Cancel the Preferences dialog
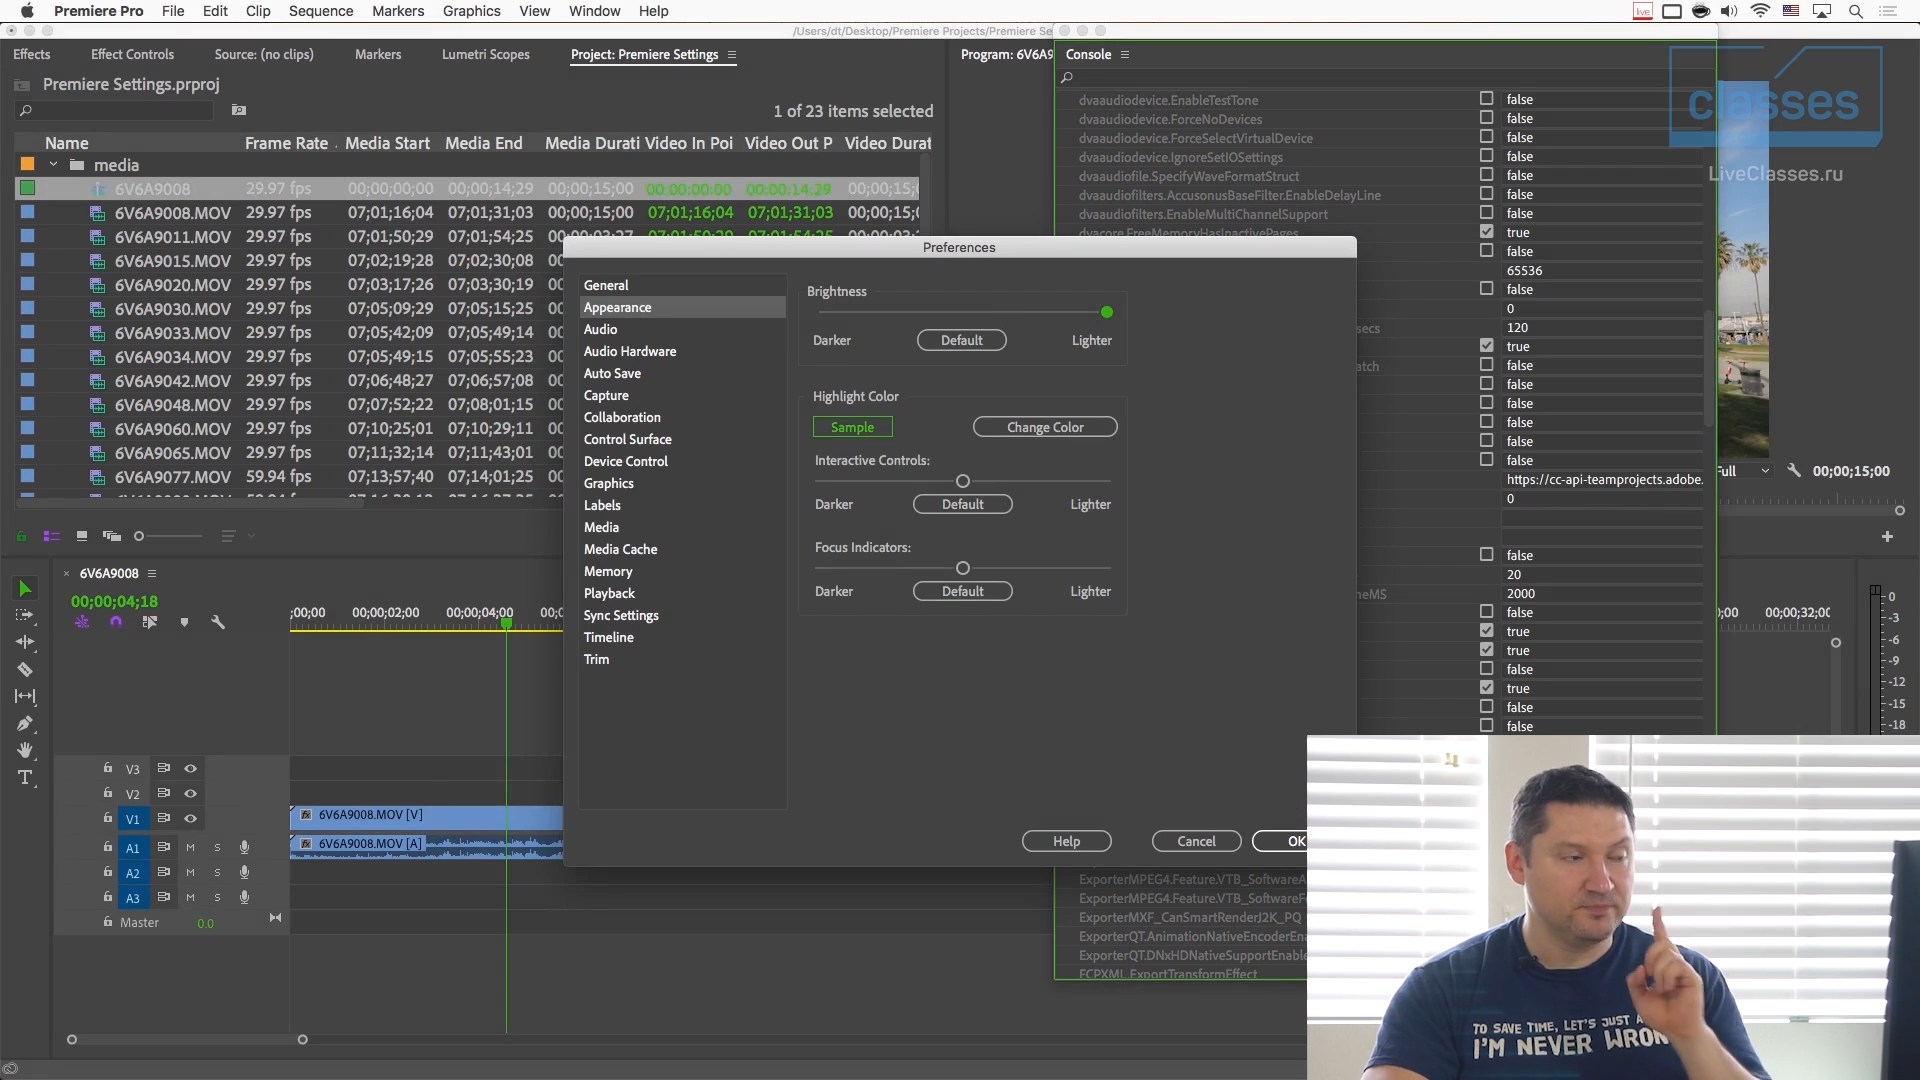 (1196, 841)
